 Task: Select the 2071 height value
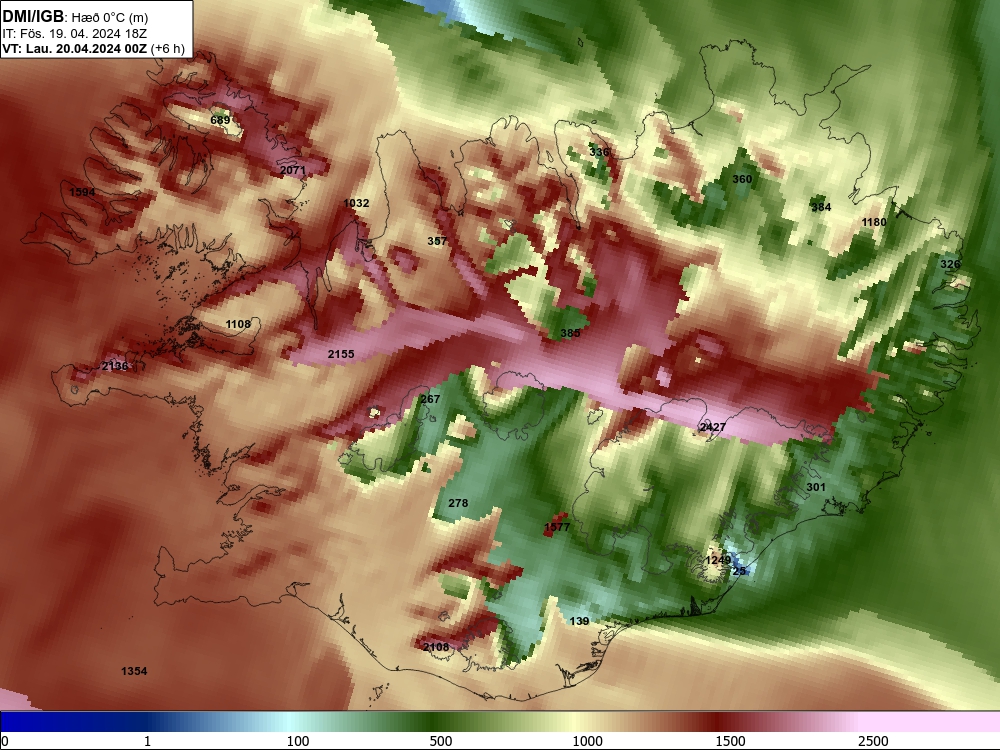click(x=293, y=170)
